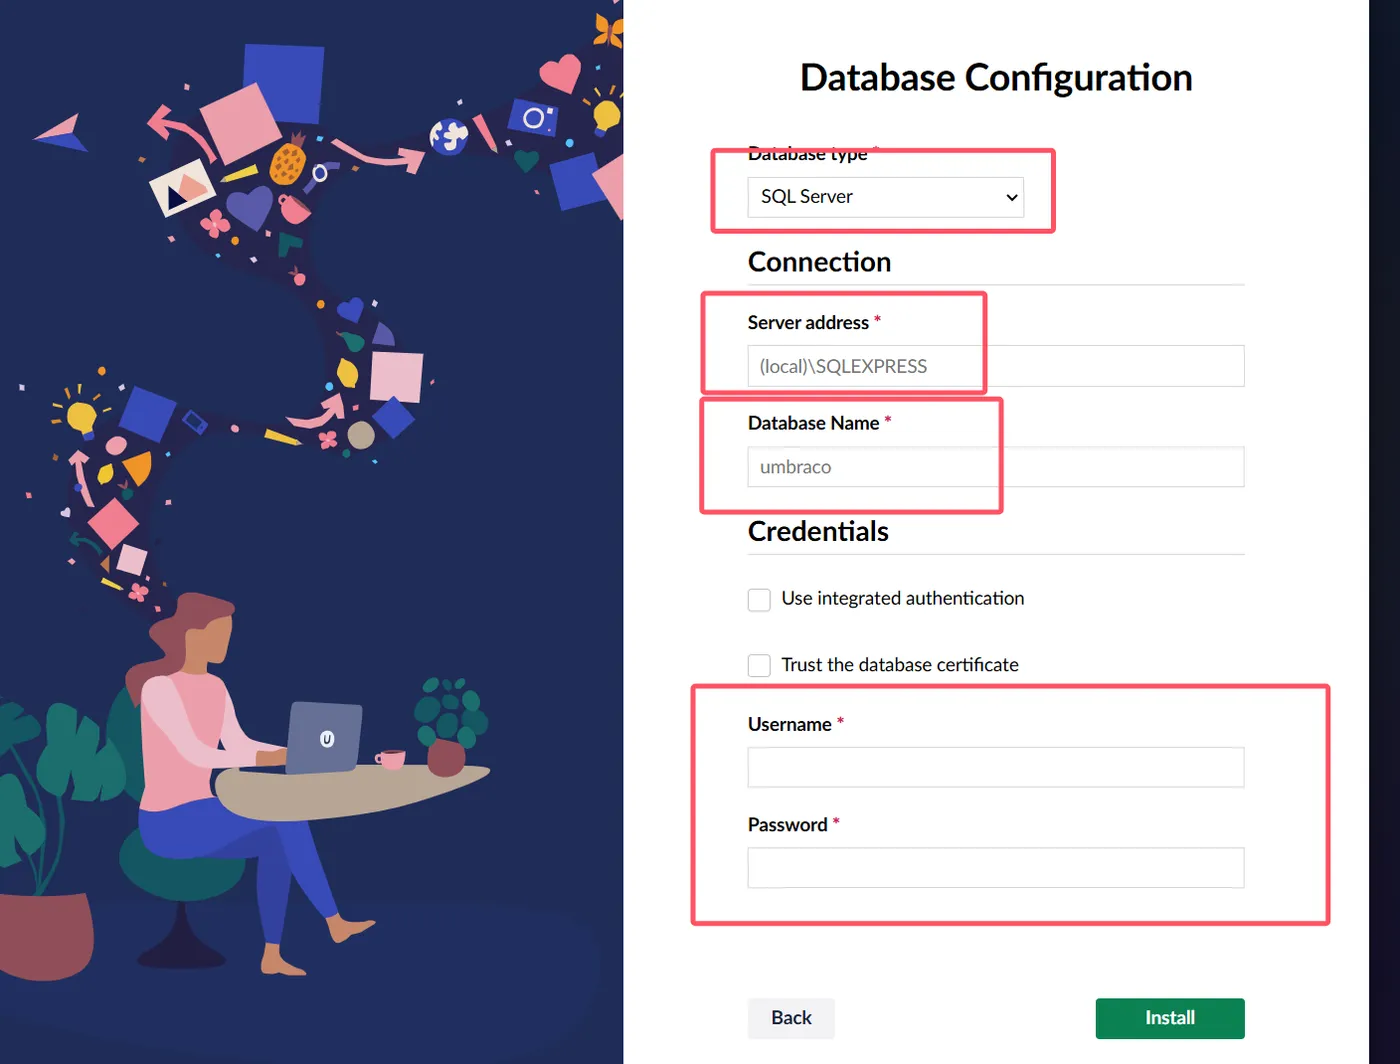This screenshot has height=1064, width=1400.
Task: Click the Umbraco logo on the laptop
Action: (x=326, y=739)
